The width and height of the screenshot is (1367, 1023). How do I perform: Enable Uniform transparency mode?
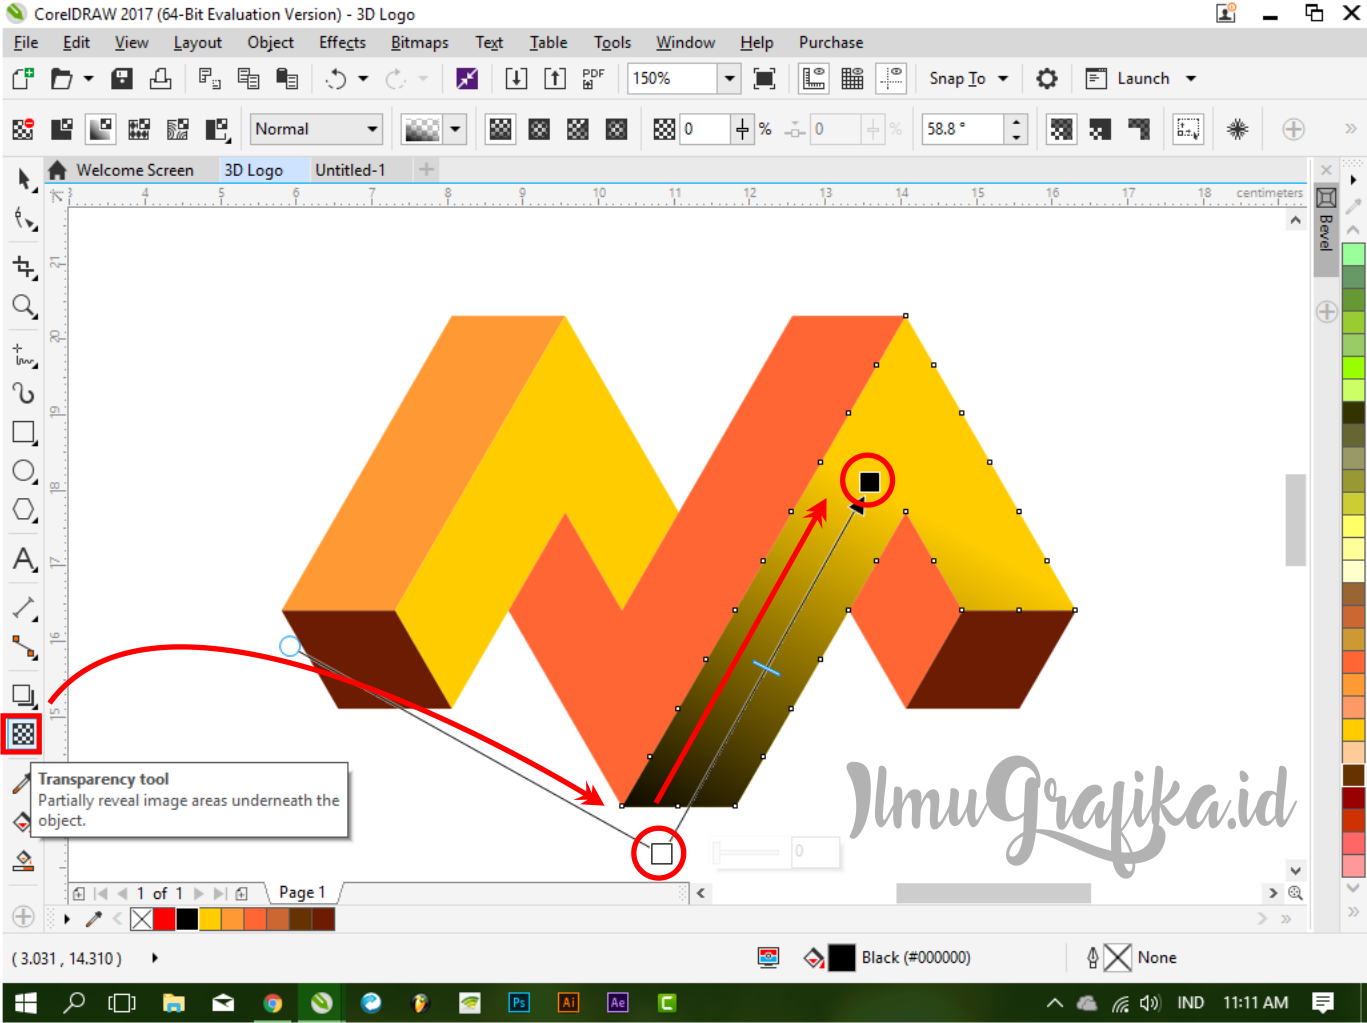[61, 128]
